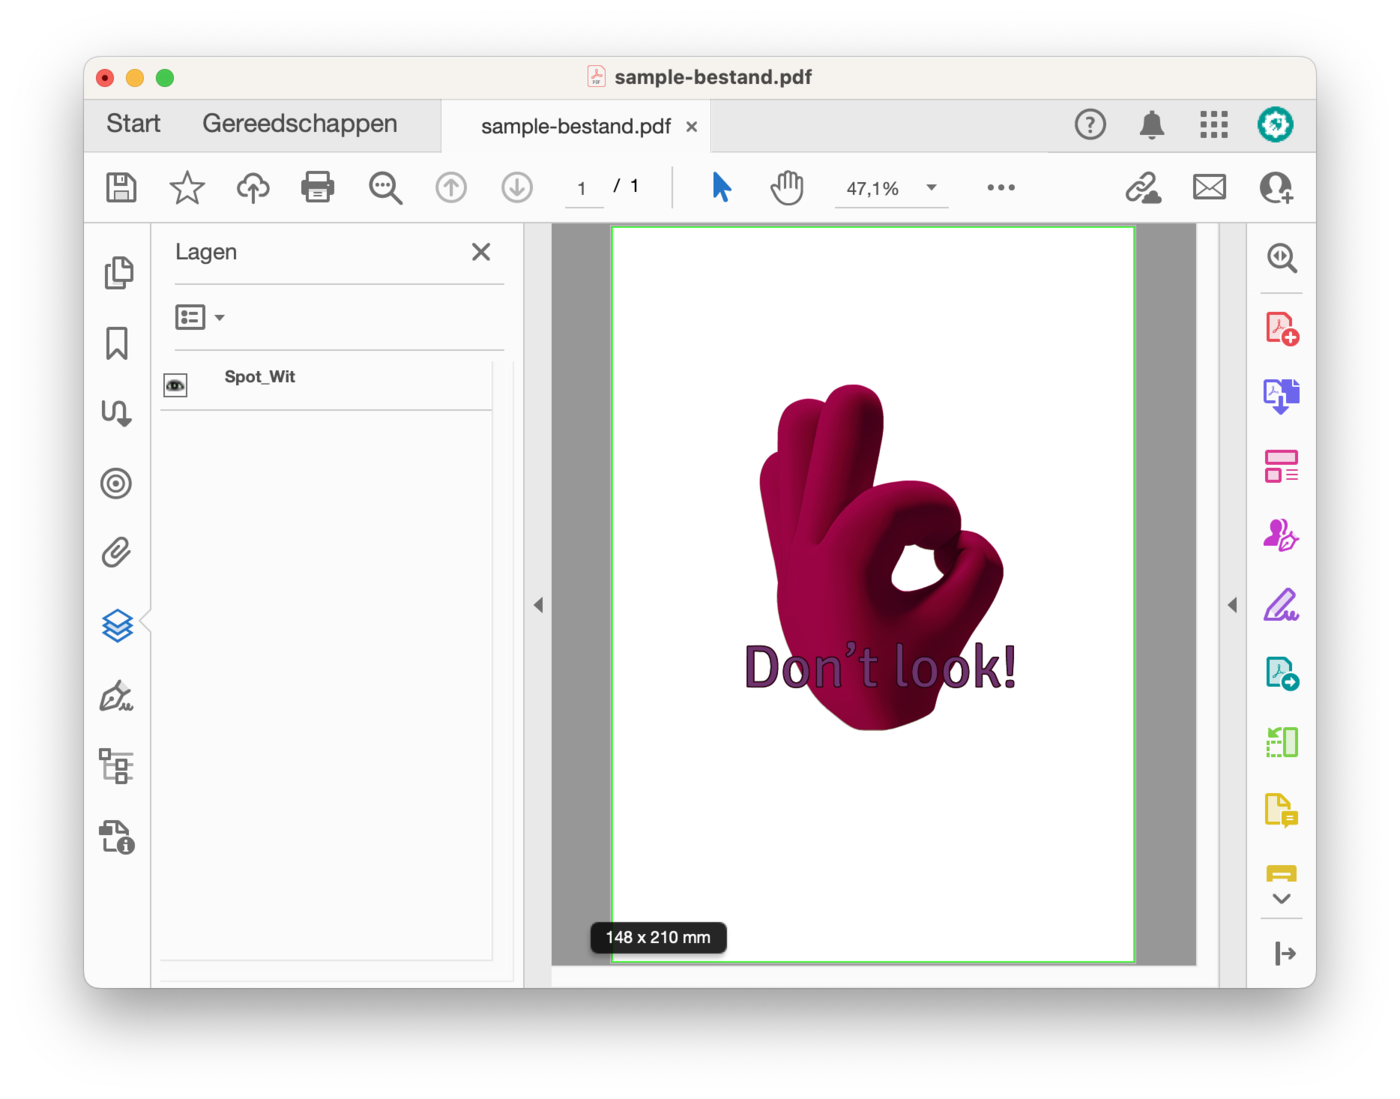The image size is (1400, 1099).
Task: Launch Create PDF tool
Action: [x=1282, y=329]
